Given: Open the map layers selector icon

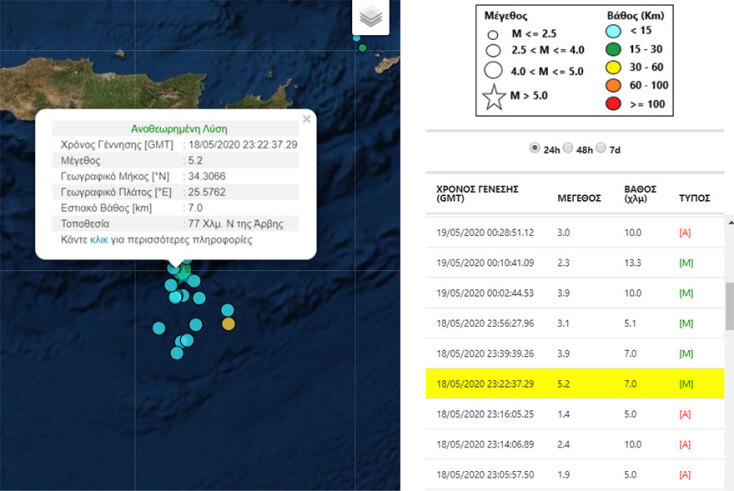Looking at the screenshot, I should pyautogui.click(x=370, y=17).
